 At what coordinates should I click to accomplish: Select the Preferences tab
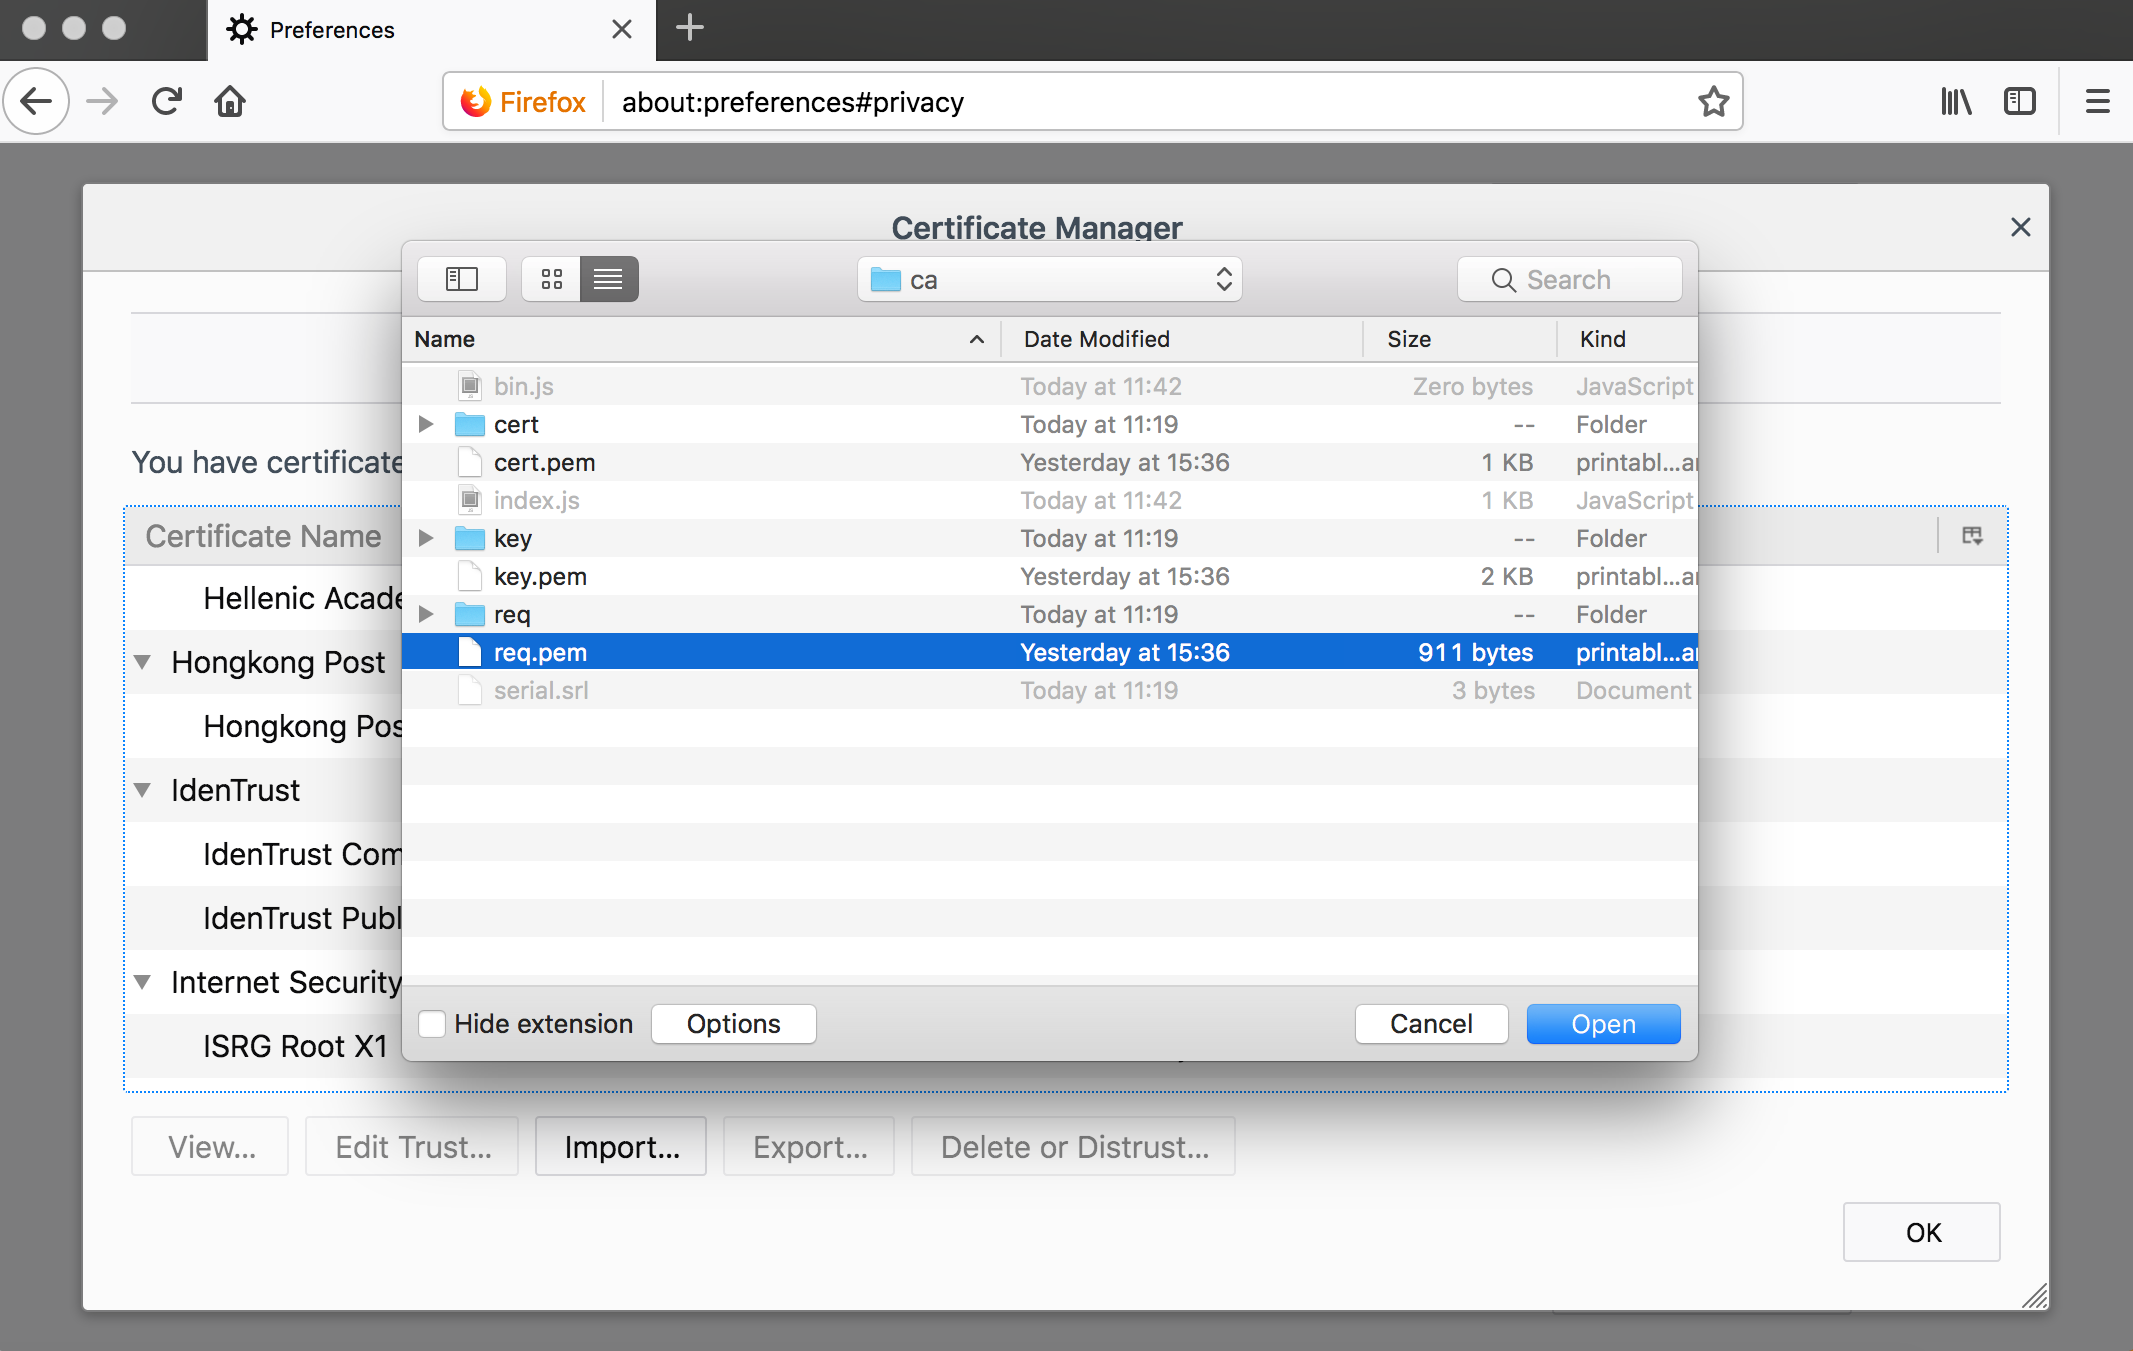(x=332, y=30)
